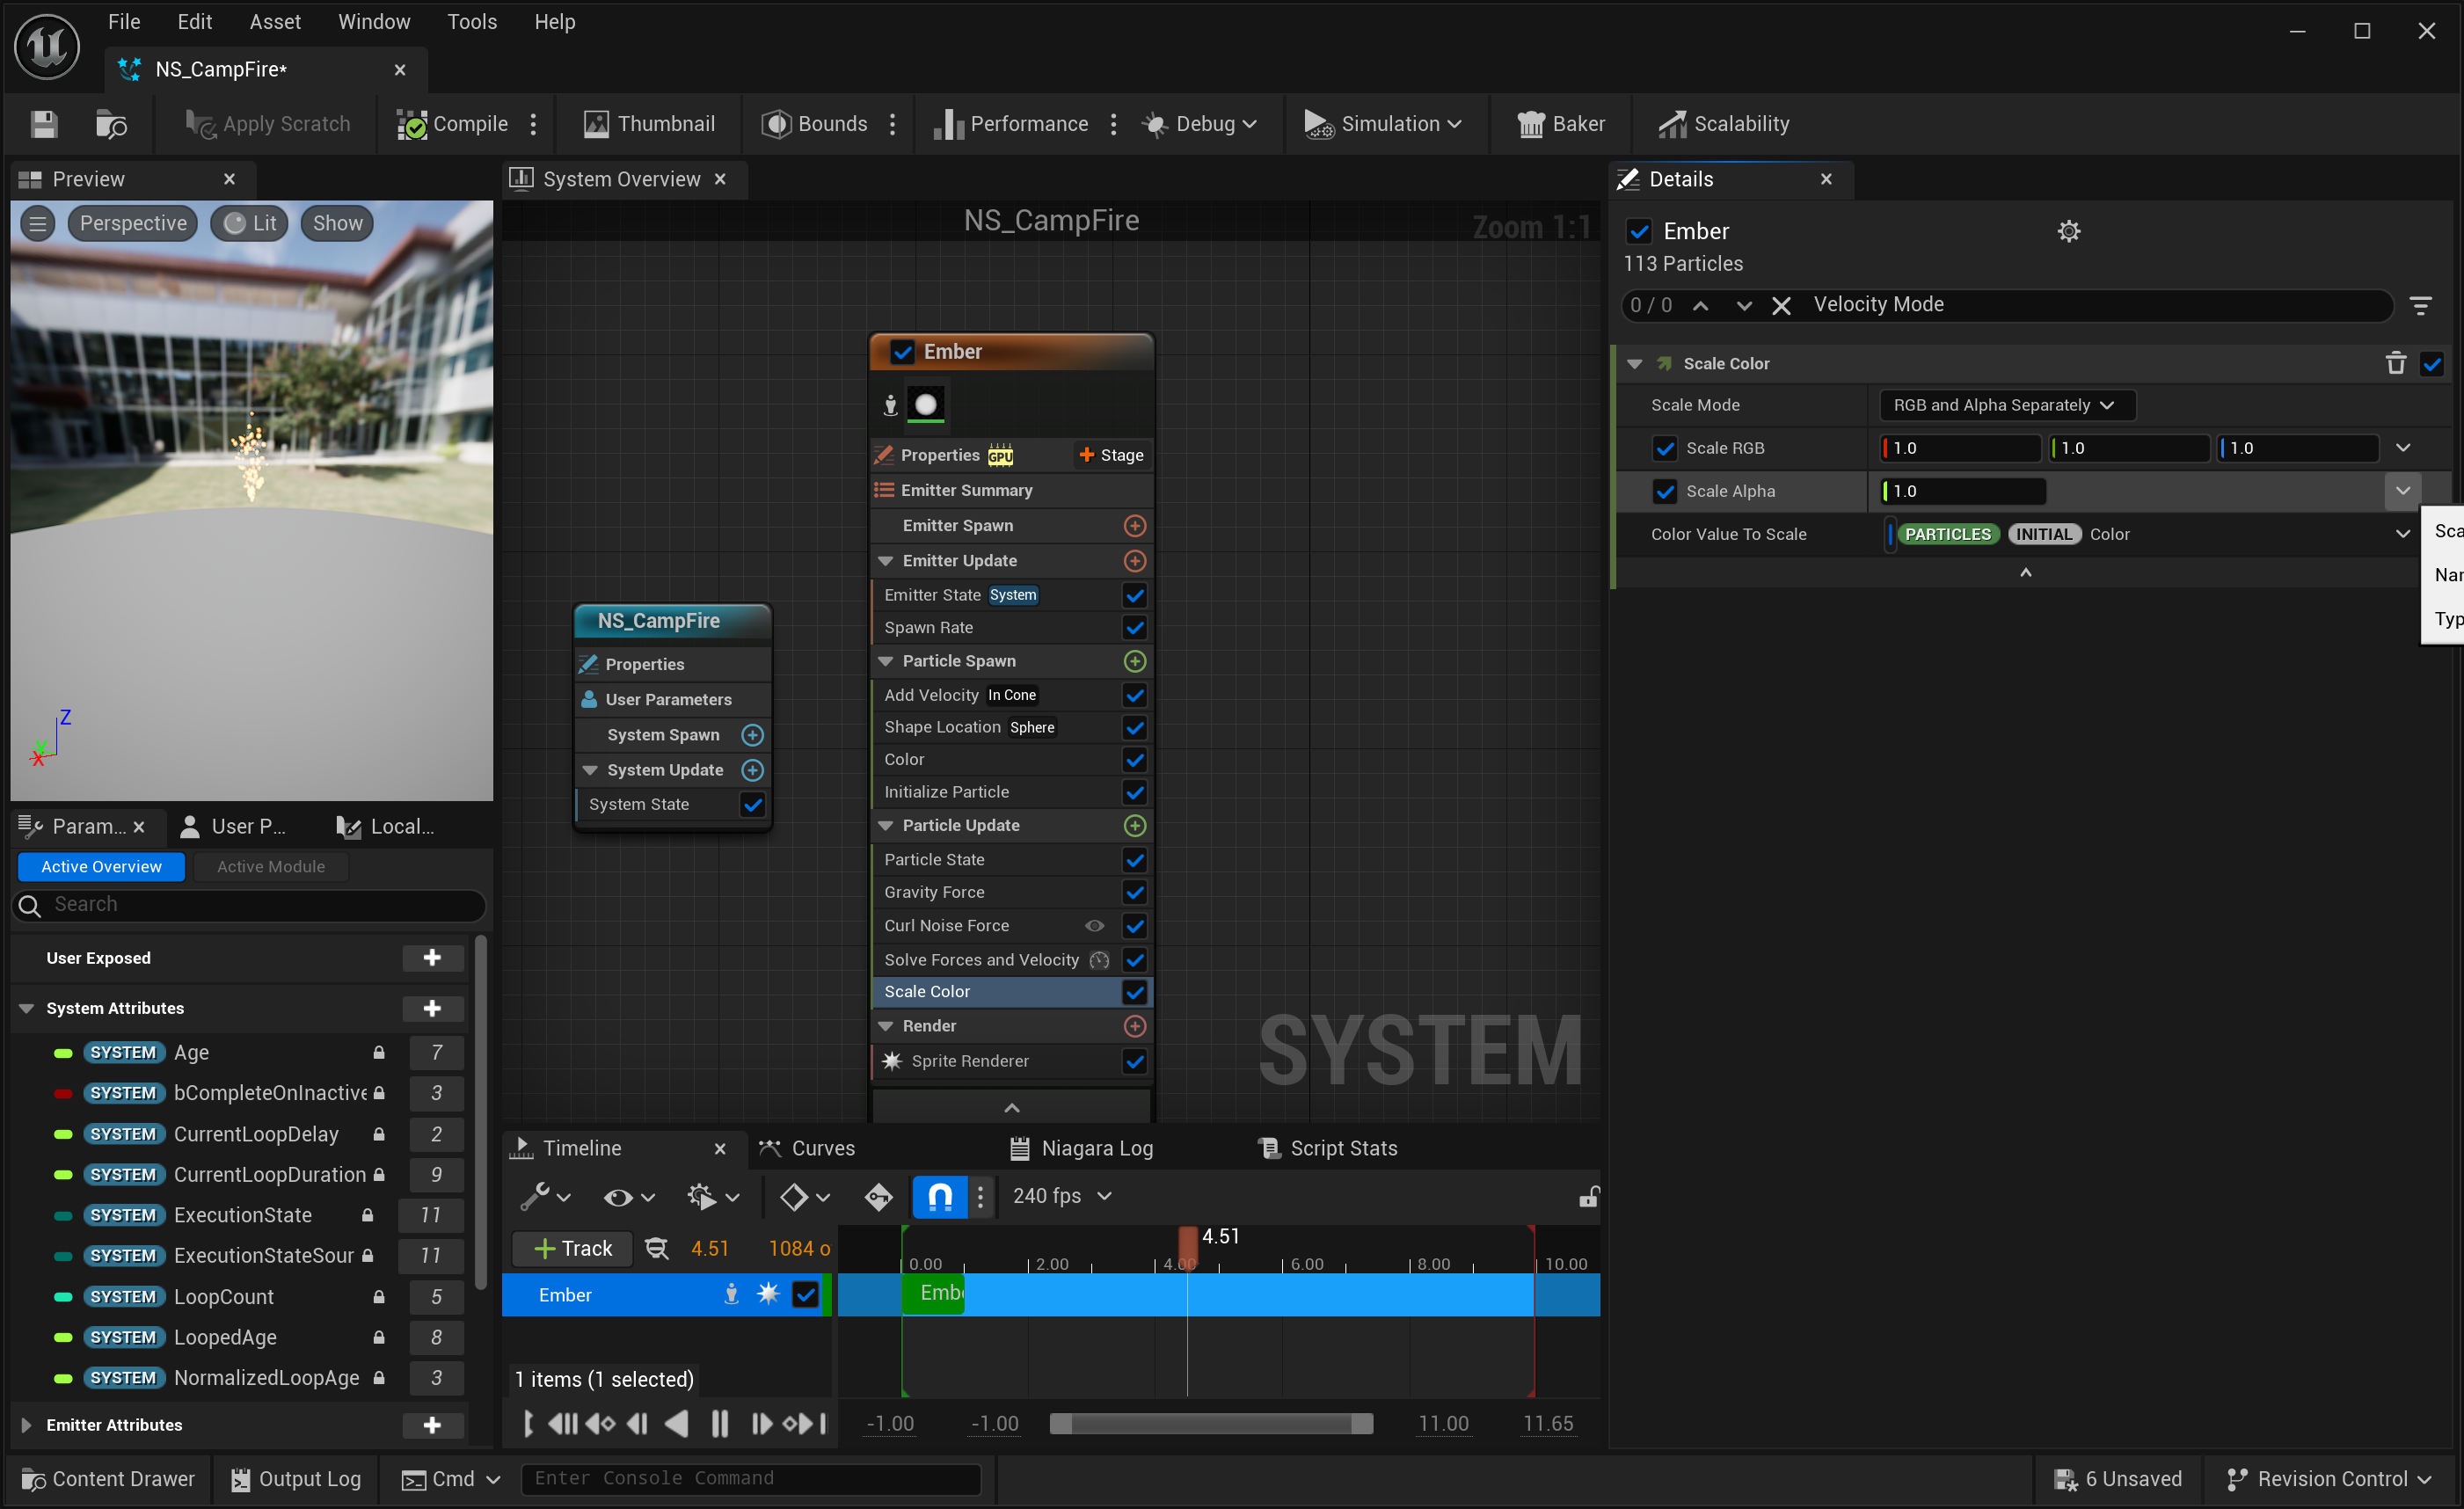
Task: Open the 240 fps frame rate dropdown
Action: [x=1061, y=1196]
